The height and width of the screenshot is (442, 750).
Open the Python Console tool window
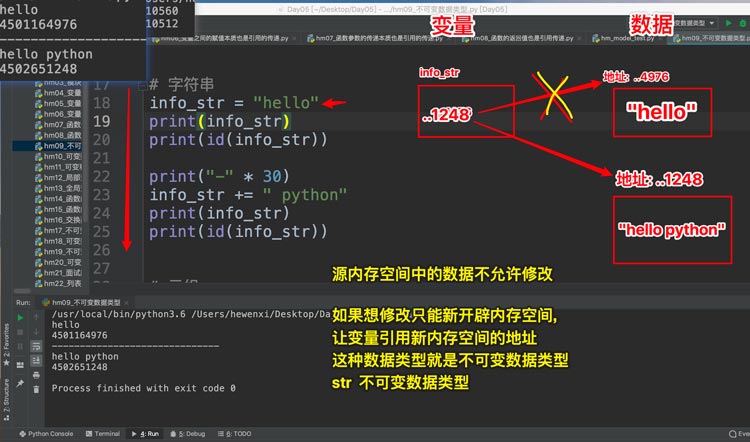pyautogui.click(x=46, y=434)
